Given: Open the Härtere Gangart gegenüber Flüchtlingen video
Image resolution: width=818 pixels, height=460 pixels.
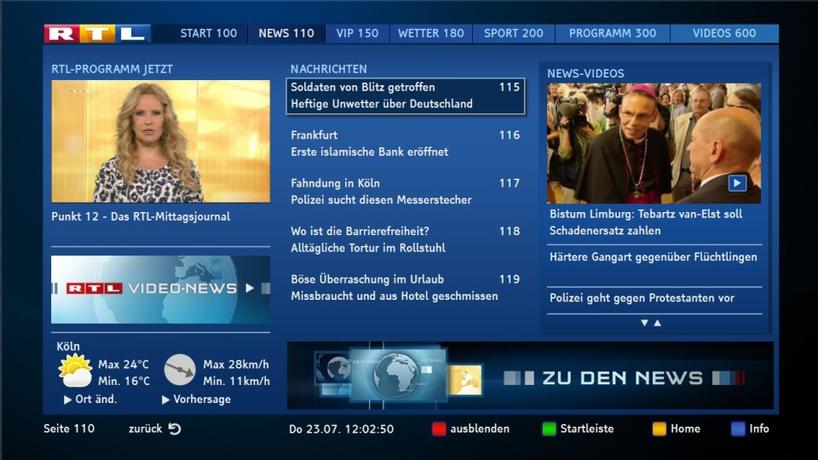Looking at the screenshot, I should [653, 257].
